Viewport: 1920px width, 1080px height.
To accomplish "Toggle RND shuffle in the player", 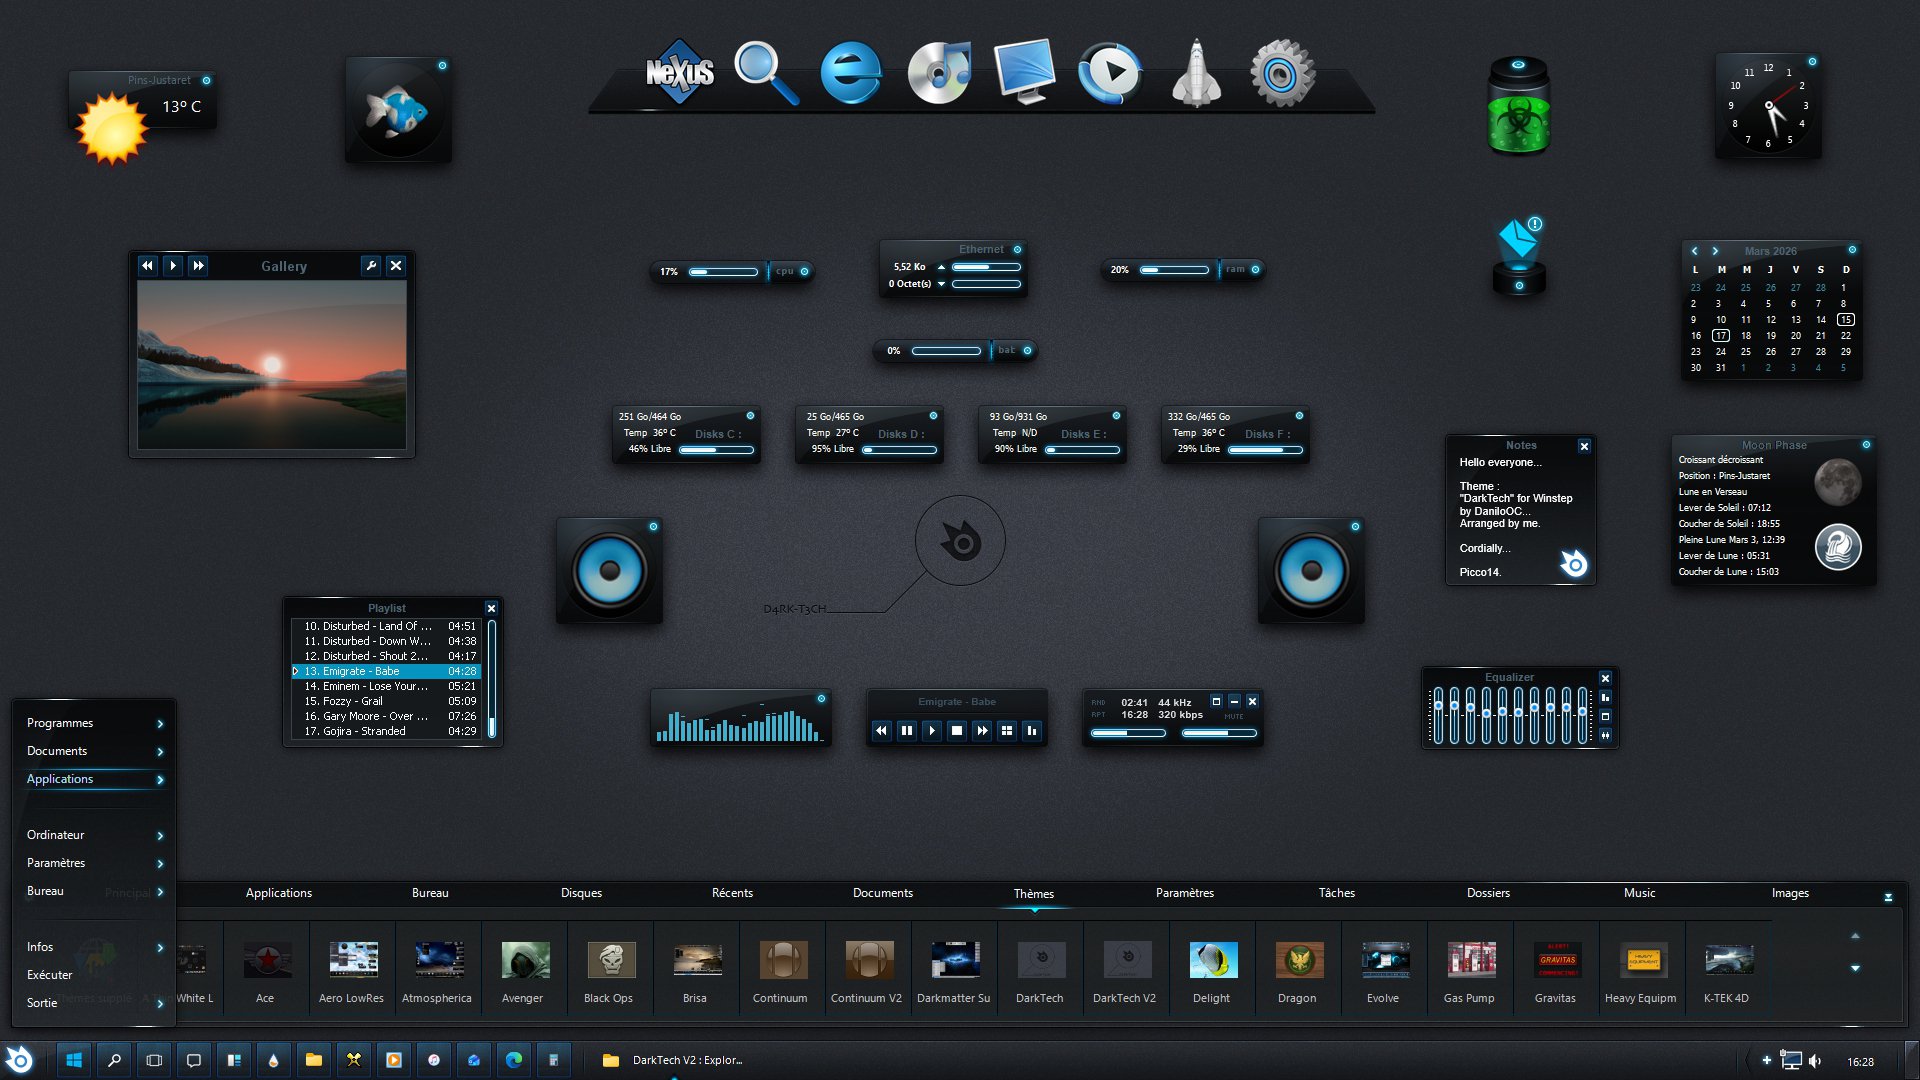I will (1098, 702).
